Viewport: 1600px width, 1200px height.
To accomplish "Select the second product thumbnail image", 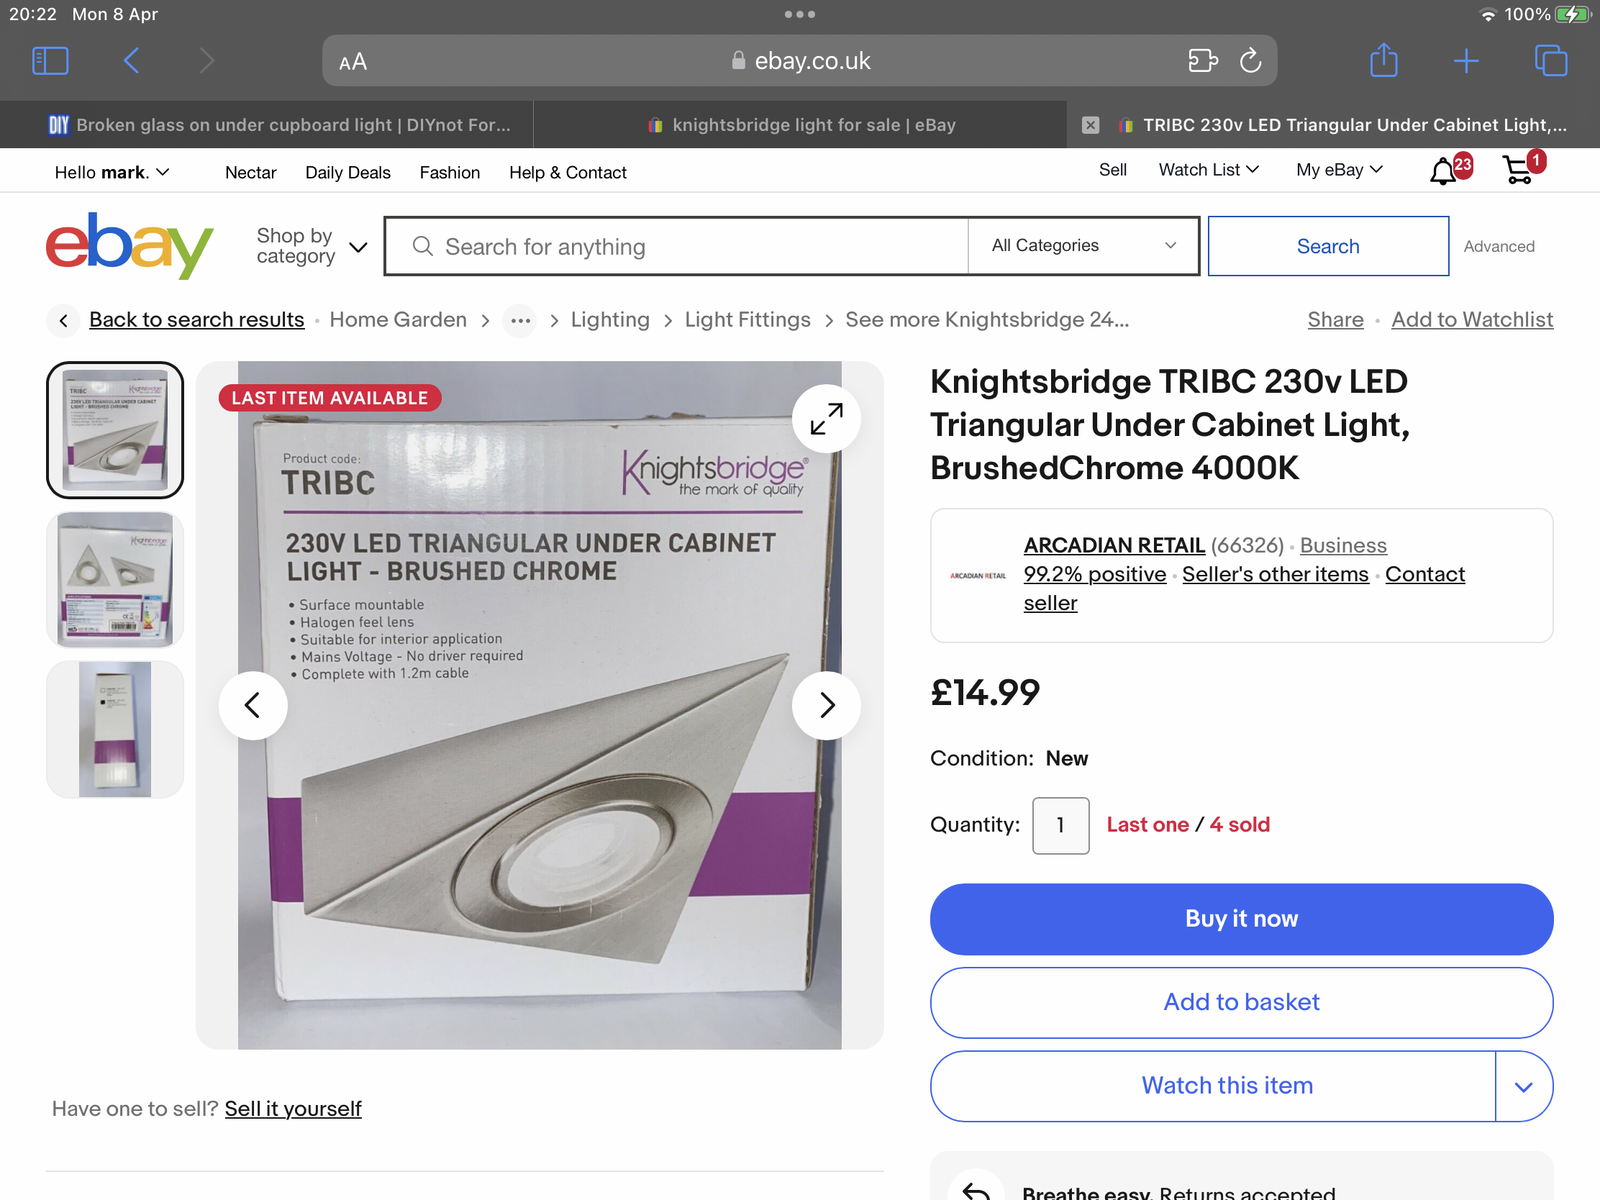I will point(115,580).
